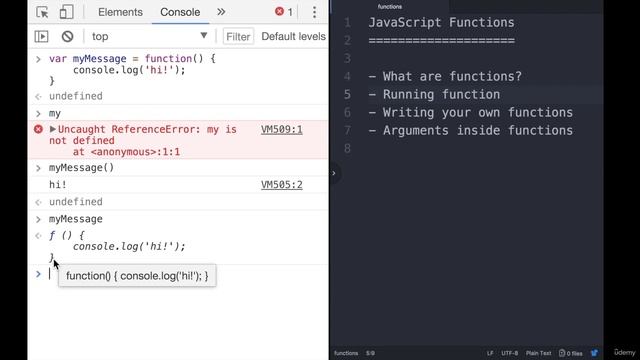This screenshot has height=360, width=640.
Task: Clear the console with the ban icon
Action: coord(67,36)
